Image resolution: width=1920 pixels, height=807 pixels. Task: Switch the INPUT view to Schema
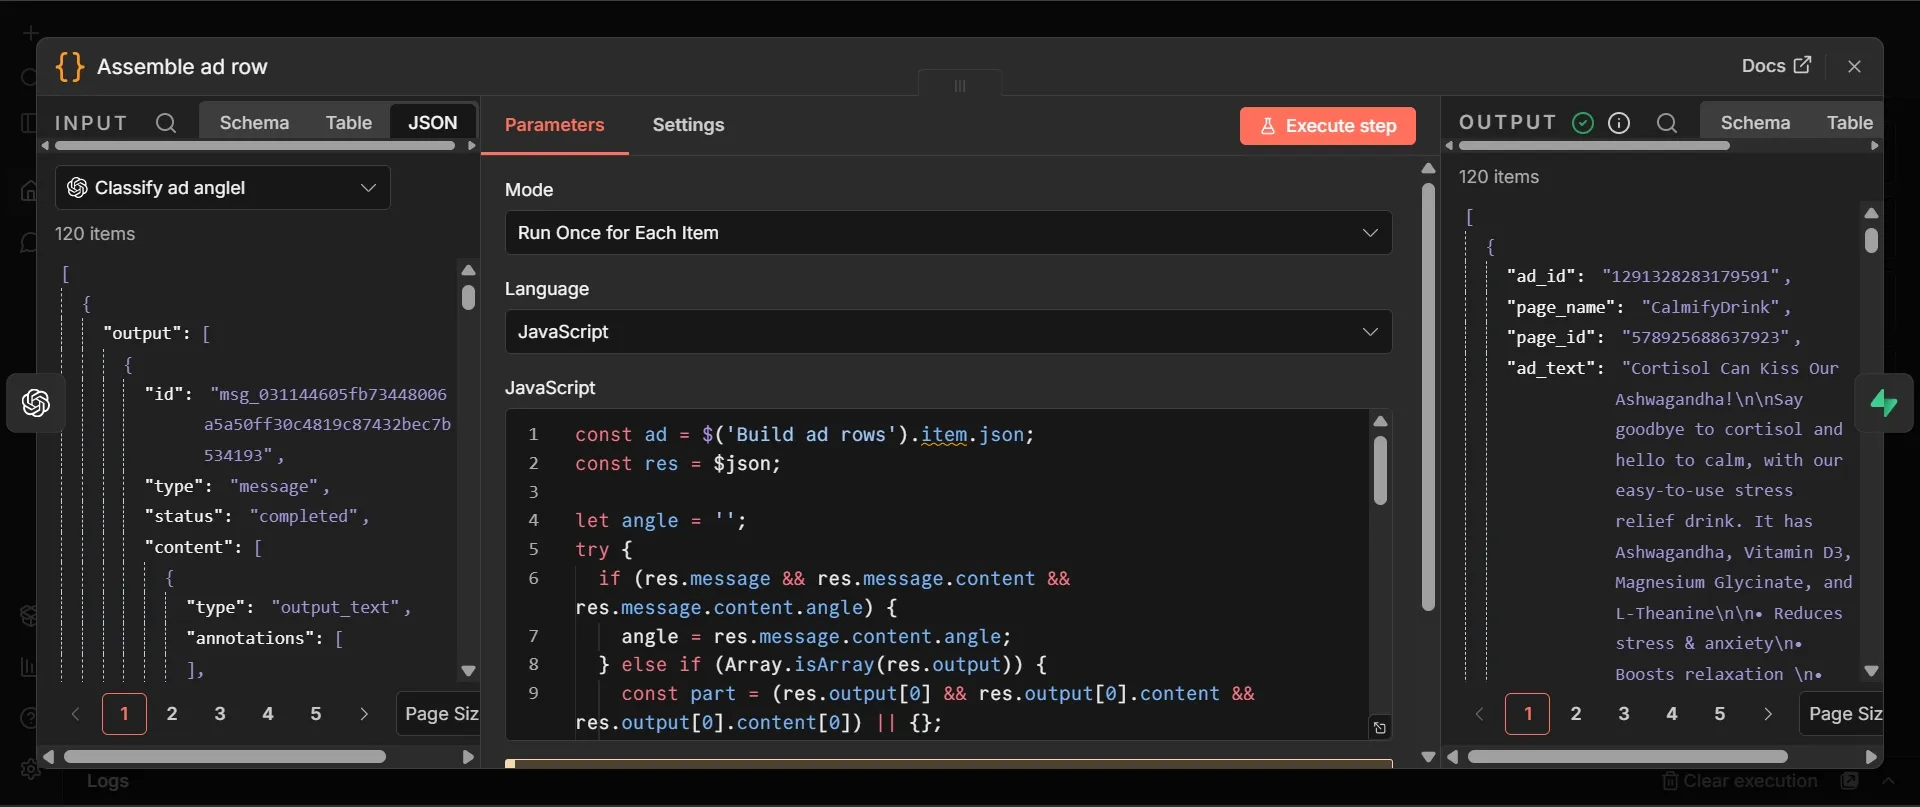click(254, 123)
